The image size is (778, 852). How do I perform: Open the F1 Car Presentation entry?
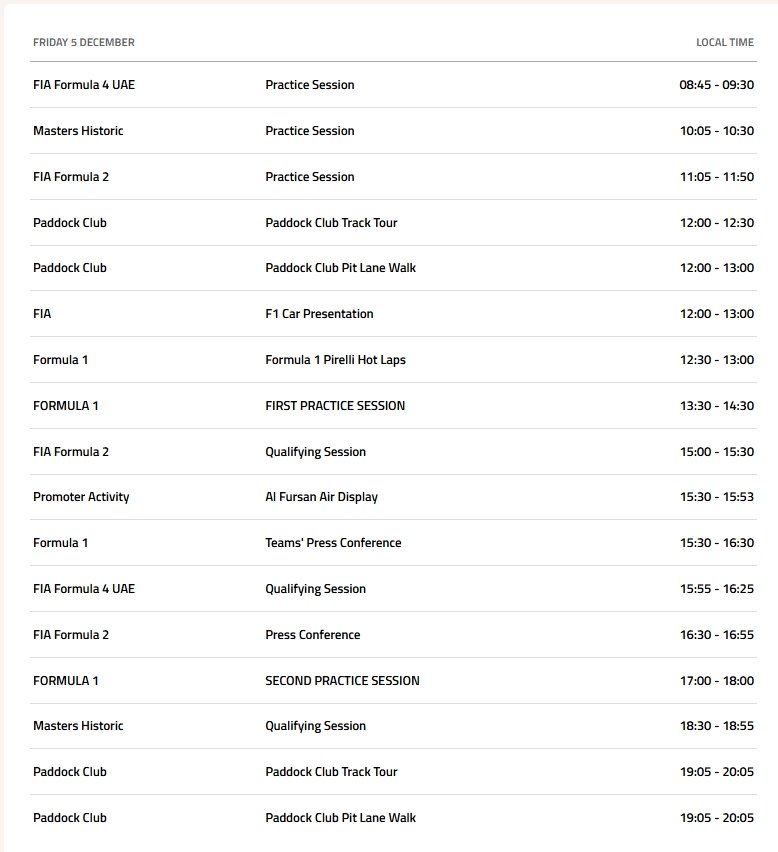tap(319, 314)
